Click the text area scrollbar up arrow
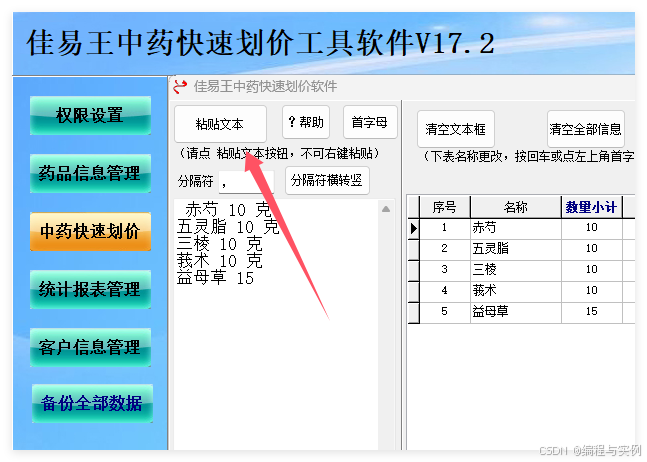The height and width of the screenshot is (462, 647). 386,209
